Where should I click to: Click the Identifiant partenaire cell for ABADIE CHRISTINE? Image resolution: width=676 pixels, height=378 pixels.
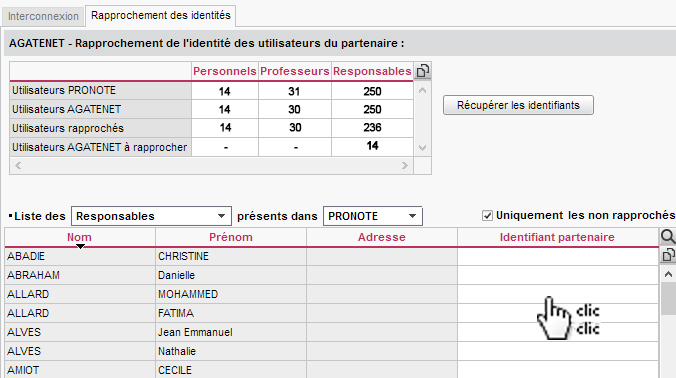pyautogui.click(x=557, y=256)
